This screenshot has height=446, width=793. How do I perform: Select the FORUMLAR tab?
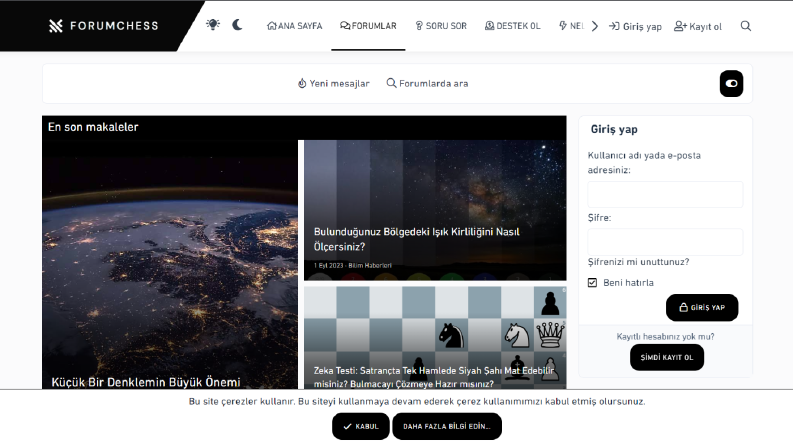368,26
